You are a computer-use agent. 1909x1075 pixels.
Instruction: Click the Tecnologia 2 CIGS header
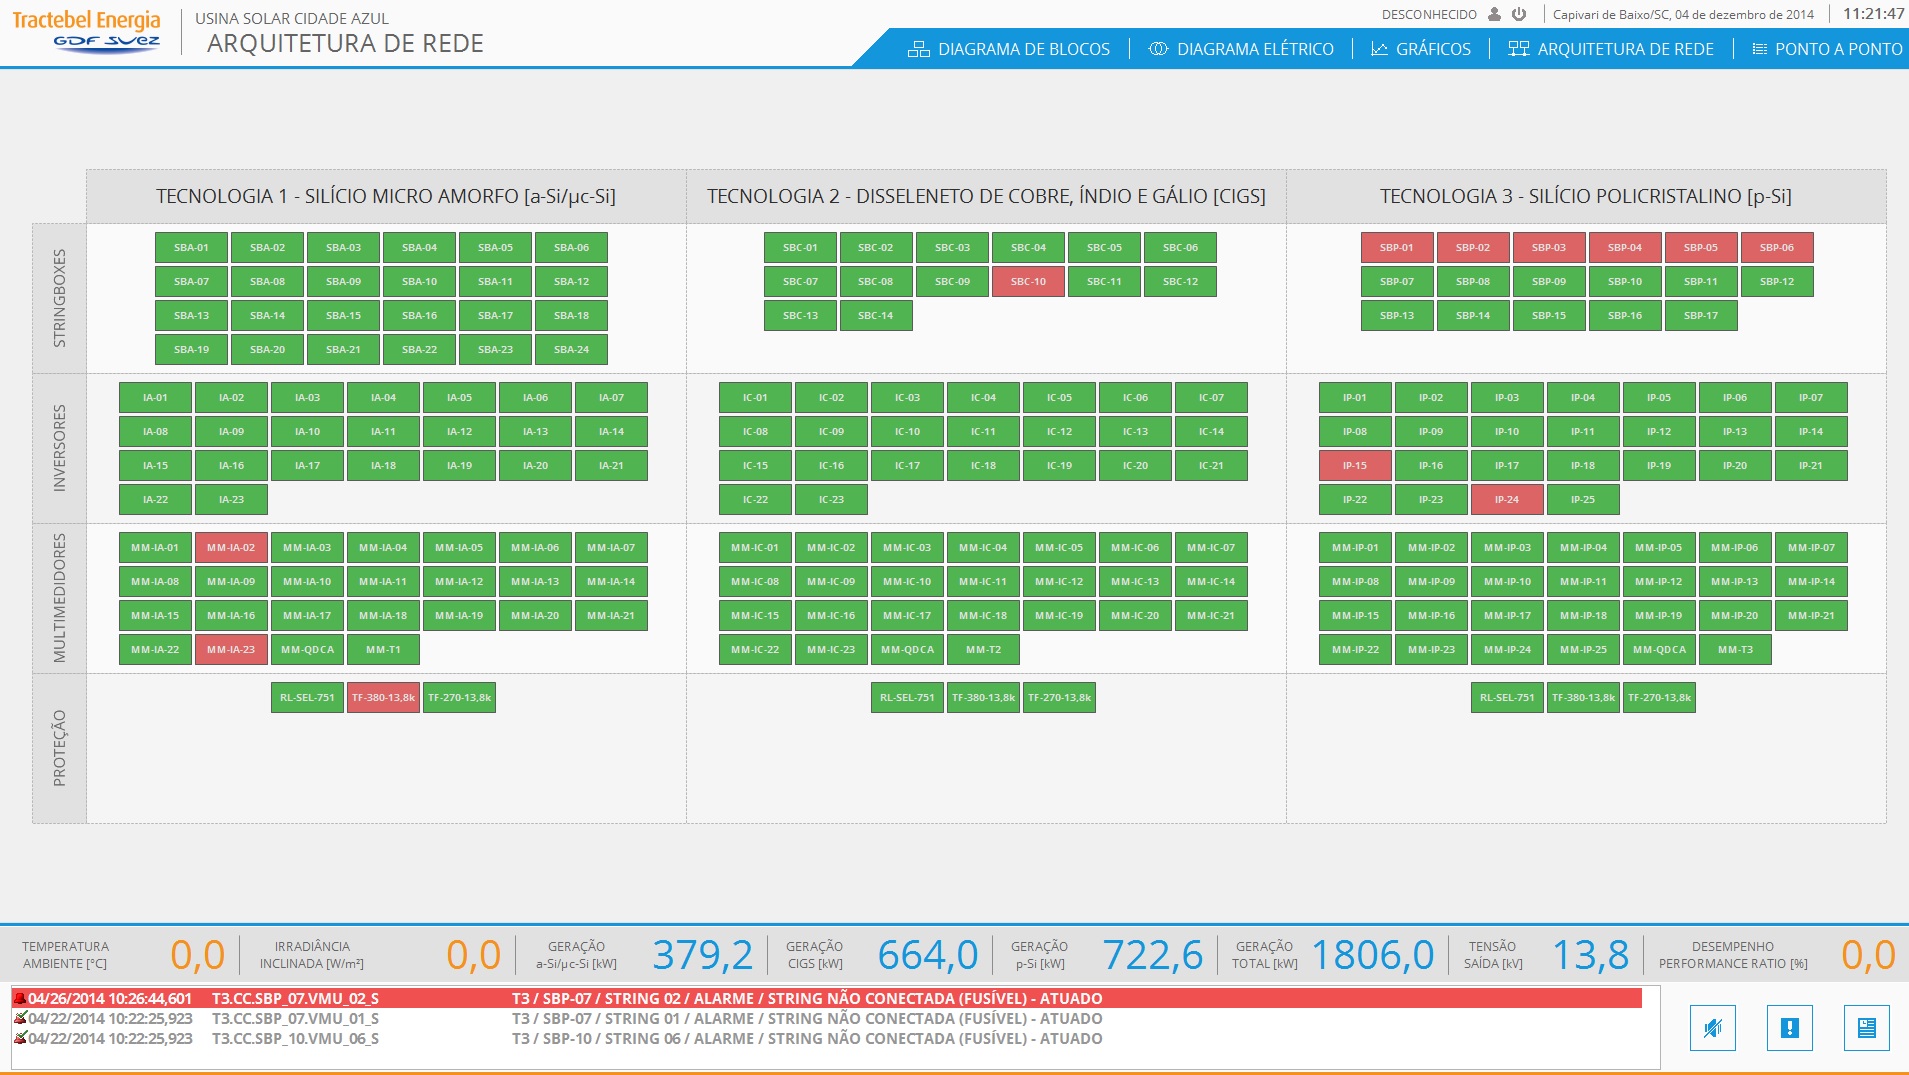tap(986, 196)
